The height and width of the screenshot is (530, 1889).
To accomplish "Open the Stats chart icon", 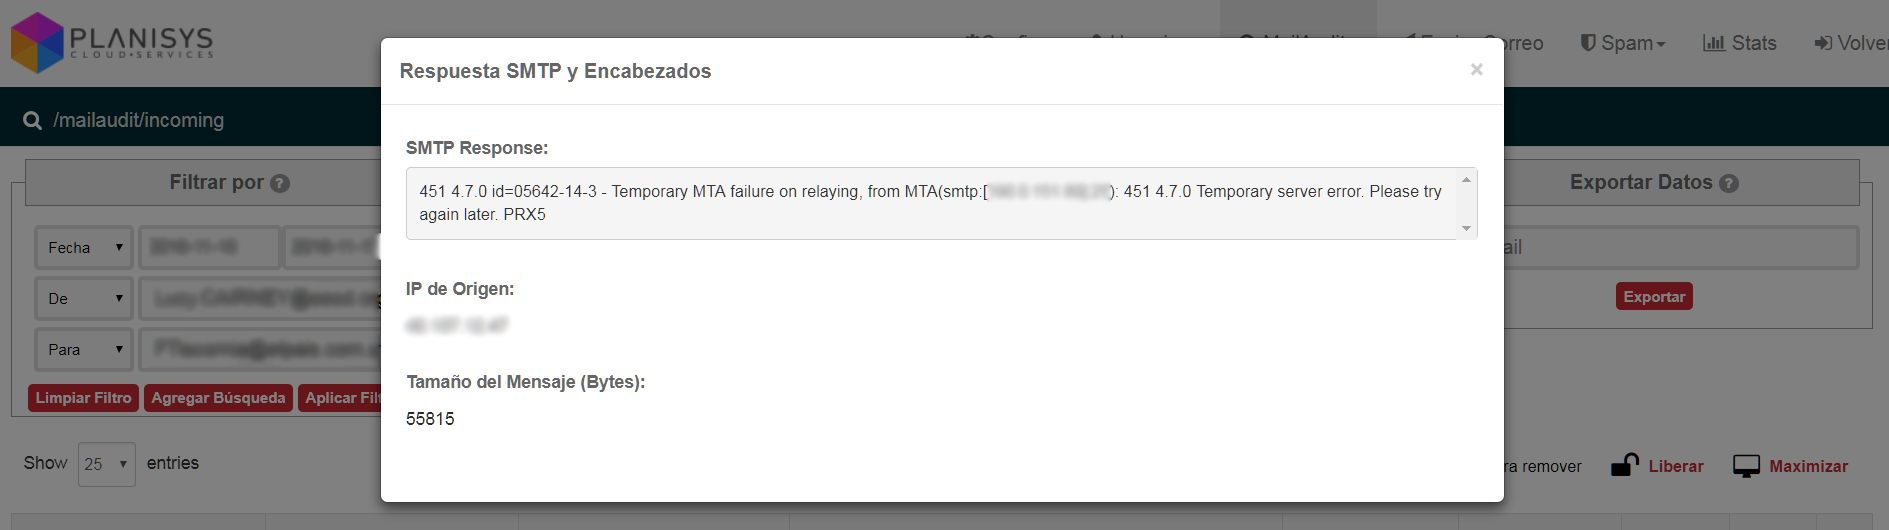I will click(x=1714, y=43).
